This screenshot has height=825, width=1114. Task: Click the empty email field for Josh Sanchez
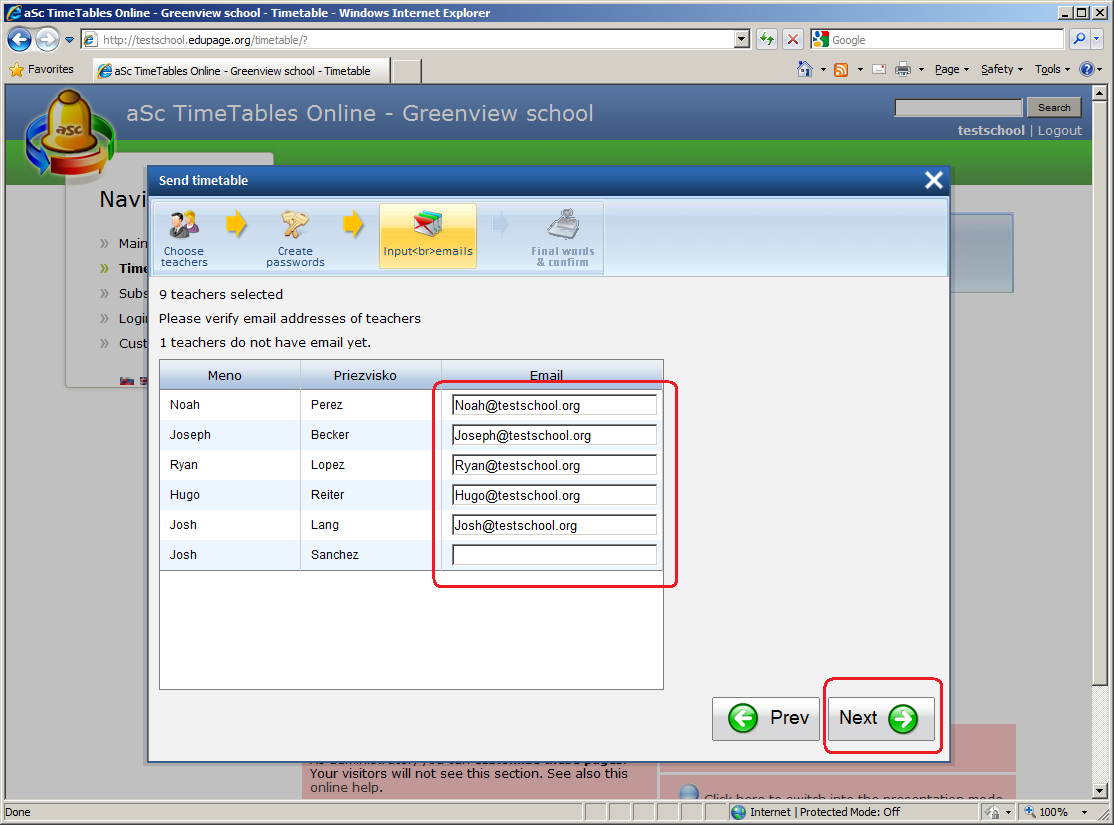(554, 555)
